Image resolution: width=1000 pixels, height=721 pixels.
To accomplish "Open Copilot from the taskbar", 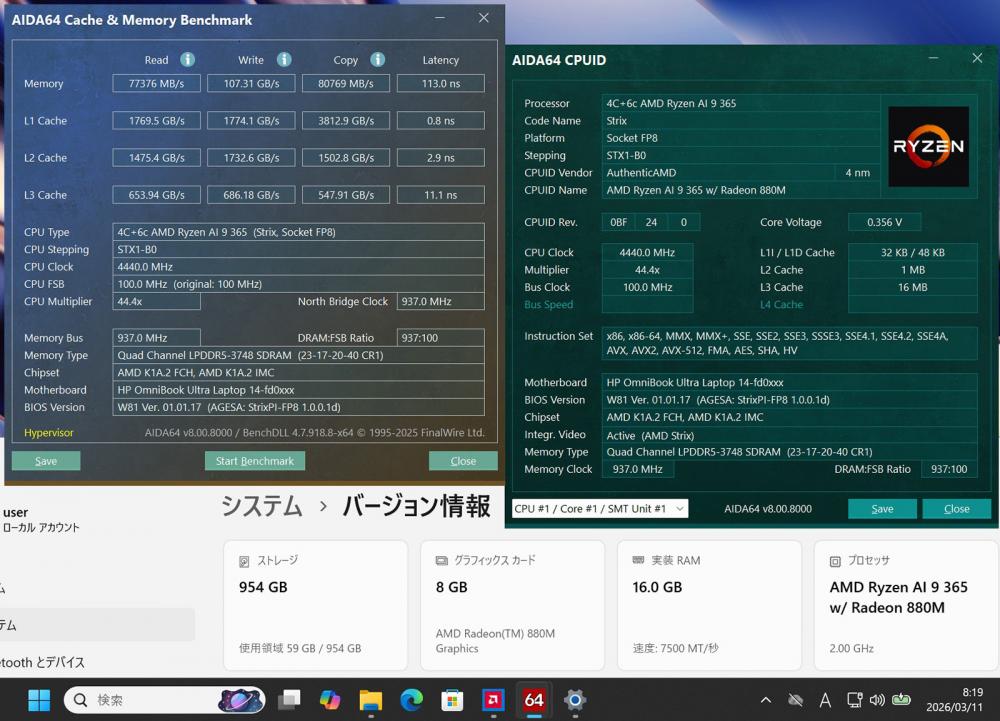I will point(330,700).
